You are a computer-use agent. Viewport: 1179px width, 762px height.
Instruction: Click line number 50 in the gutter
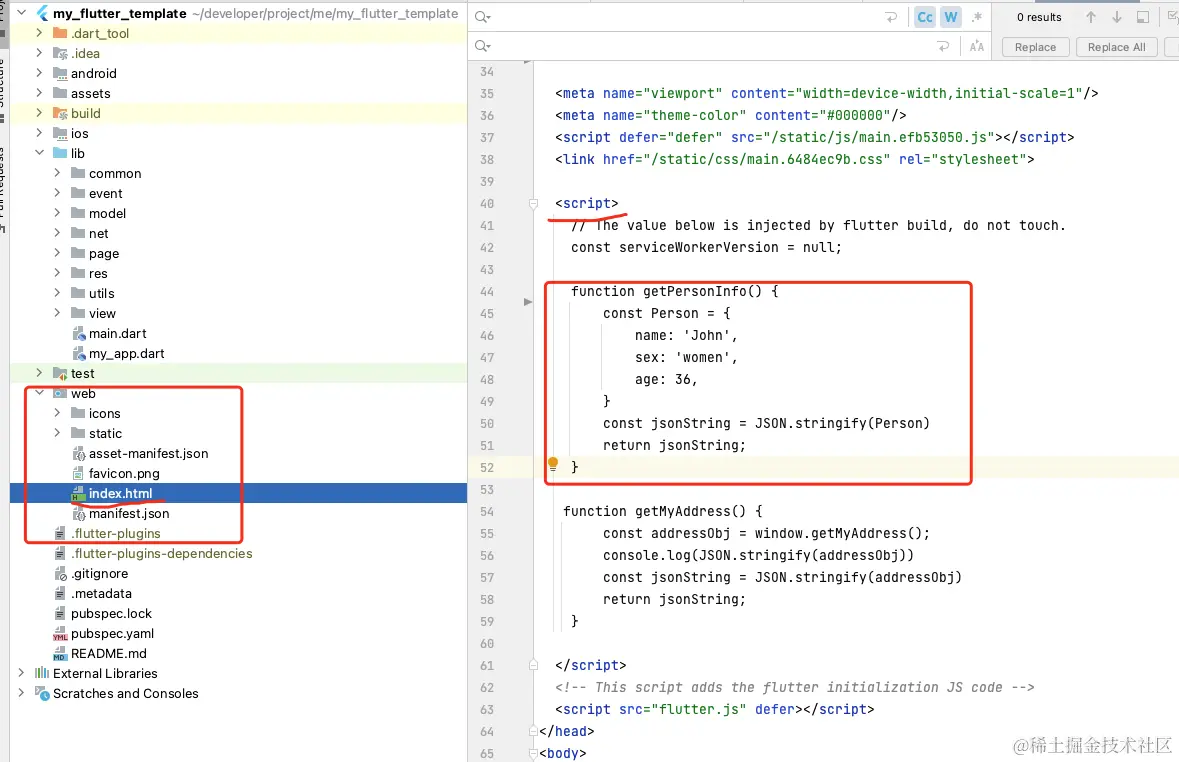[x=486, y=424]
